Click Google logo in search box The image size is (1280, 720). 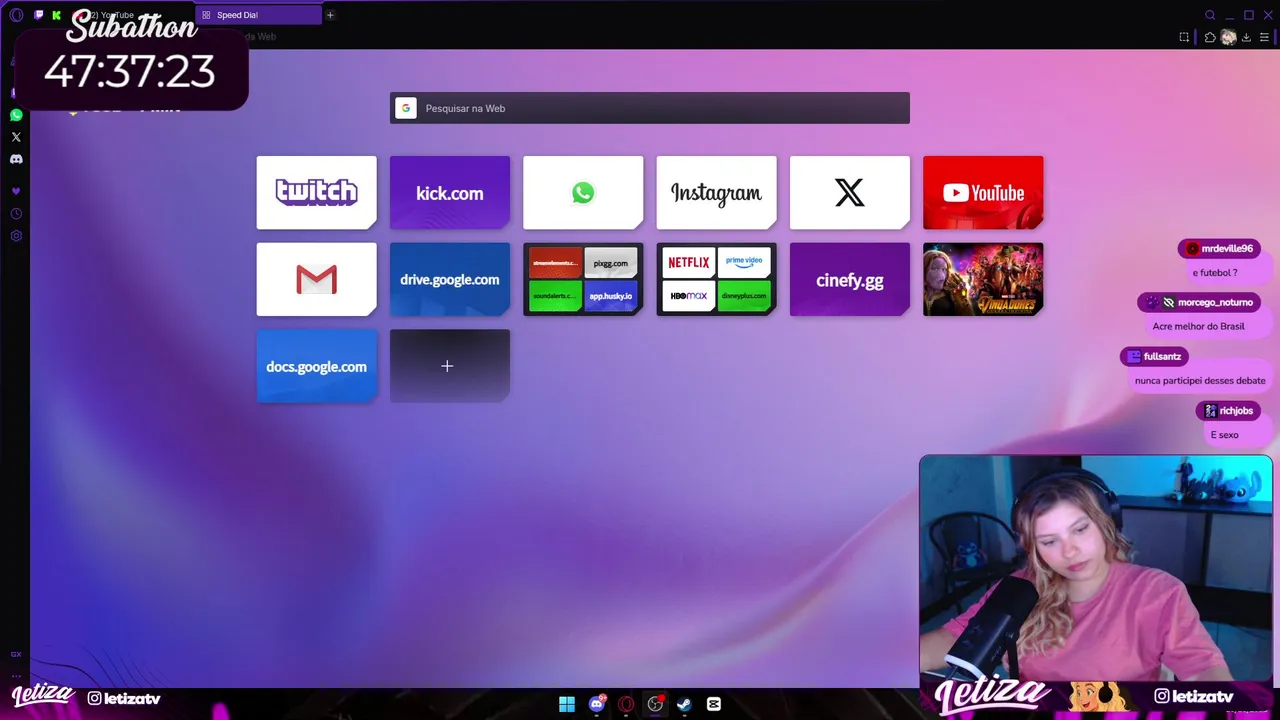click(x=405, y=108)
